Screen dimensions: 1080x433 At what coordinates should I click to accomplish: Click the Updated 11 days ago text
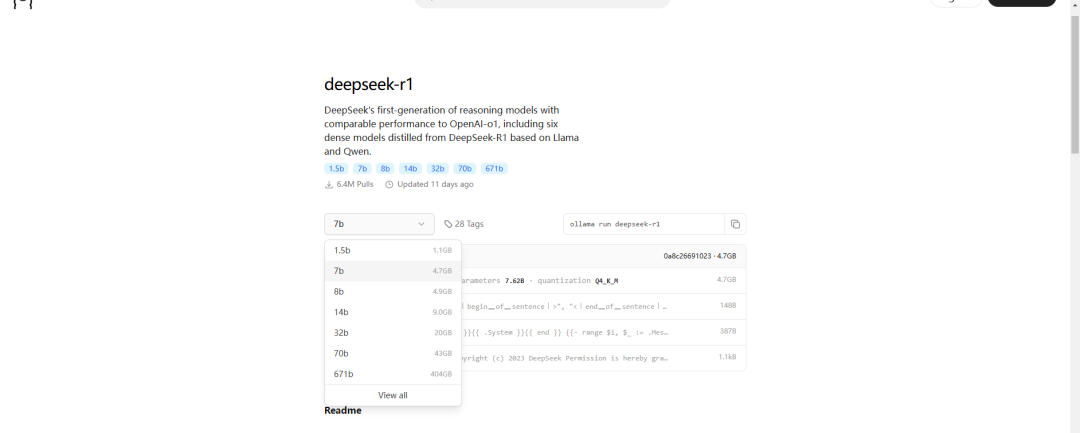(435, 184)
